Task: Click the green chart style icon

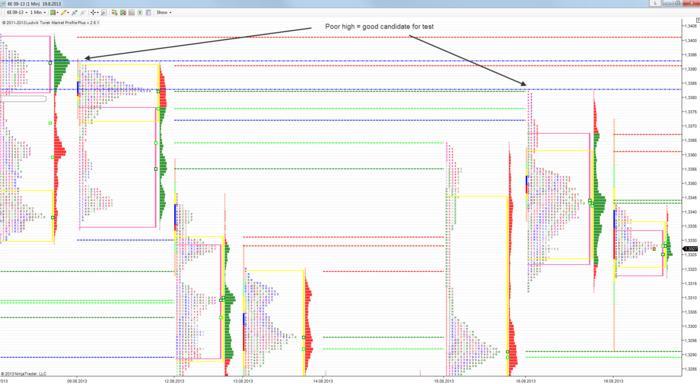Action: click(53, 13)
